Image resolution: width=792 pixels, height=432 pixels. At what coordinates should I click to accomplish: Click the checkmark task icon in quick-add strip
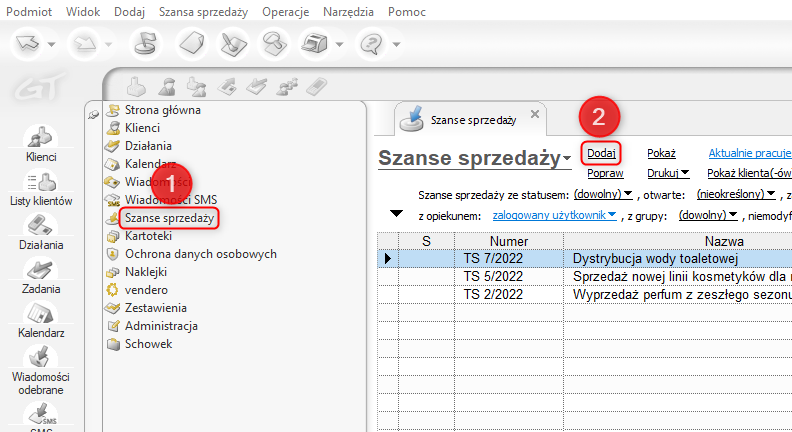click(x=257, y=86)
